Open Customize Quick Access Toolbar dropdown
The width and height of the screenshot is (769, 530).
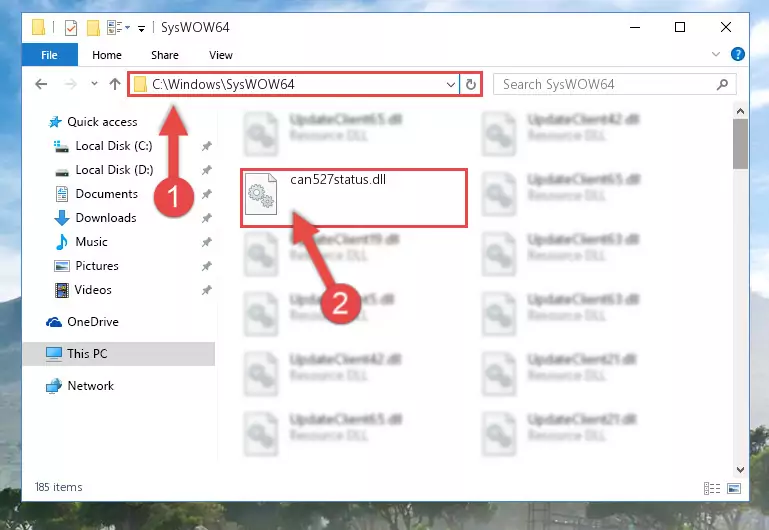point(141,28)
